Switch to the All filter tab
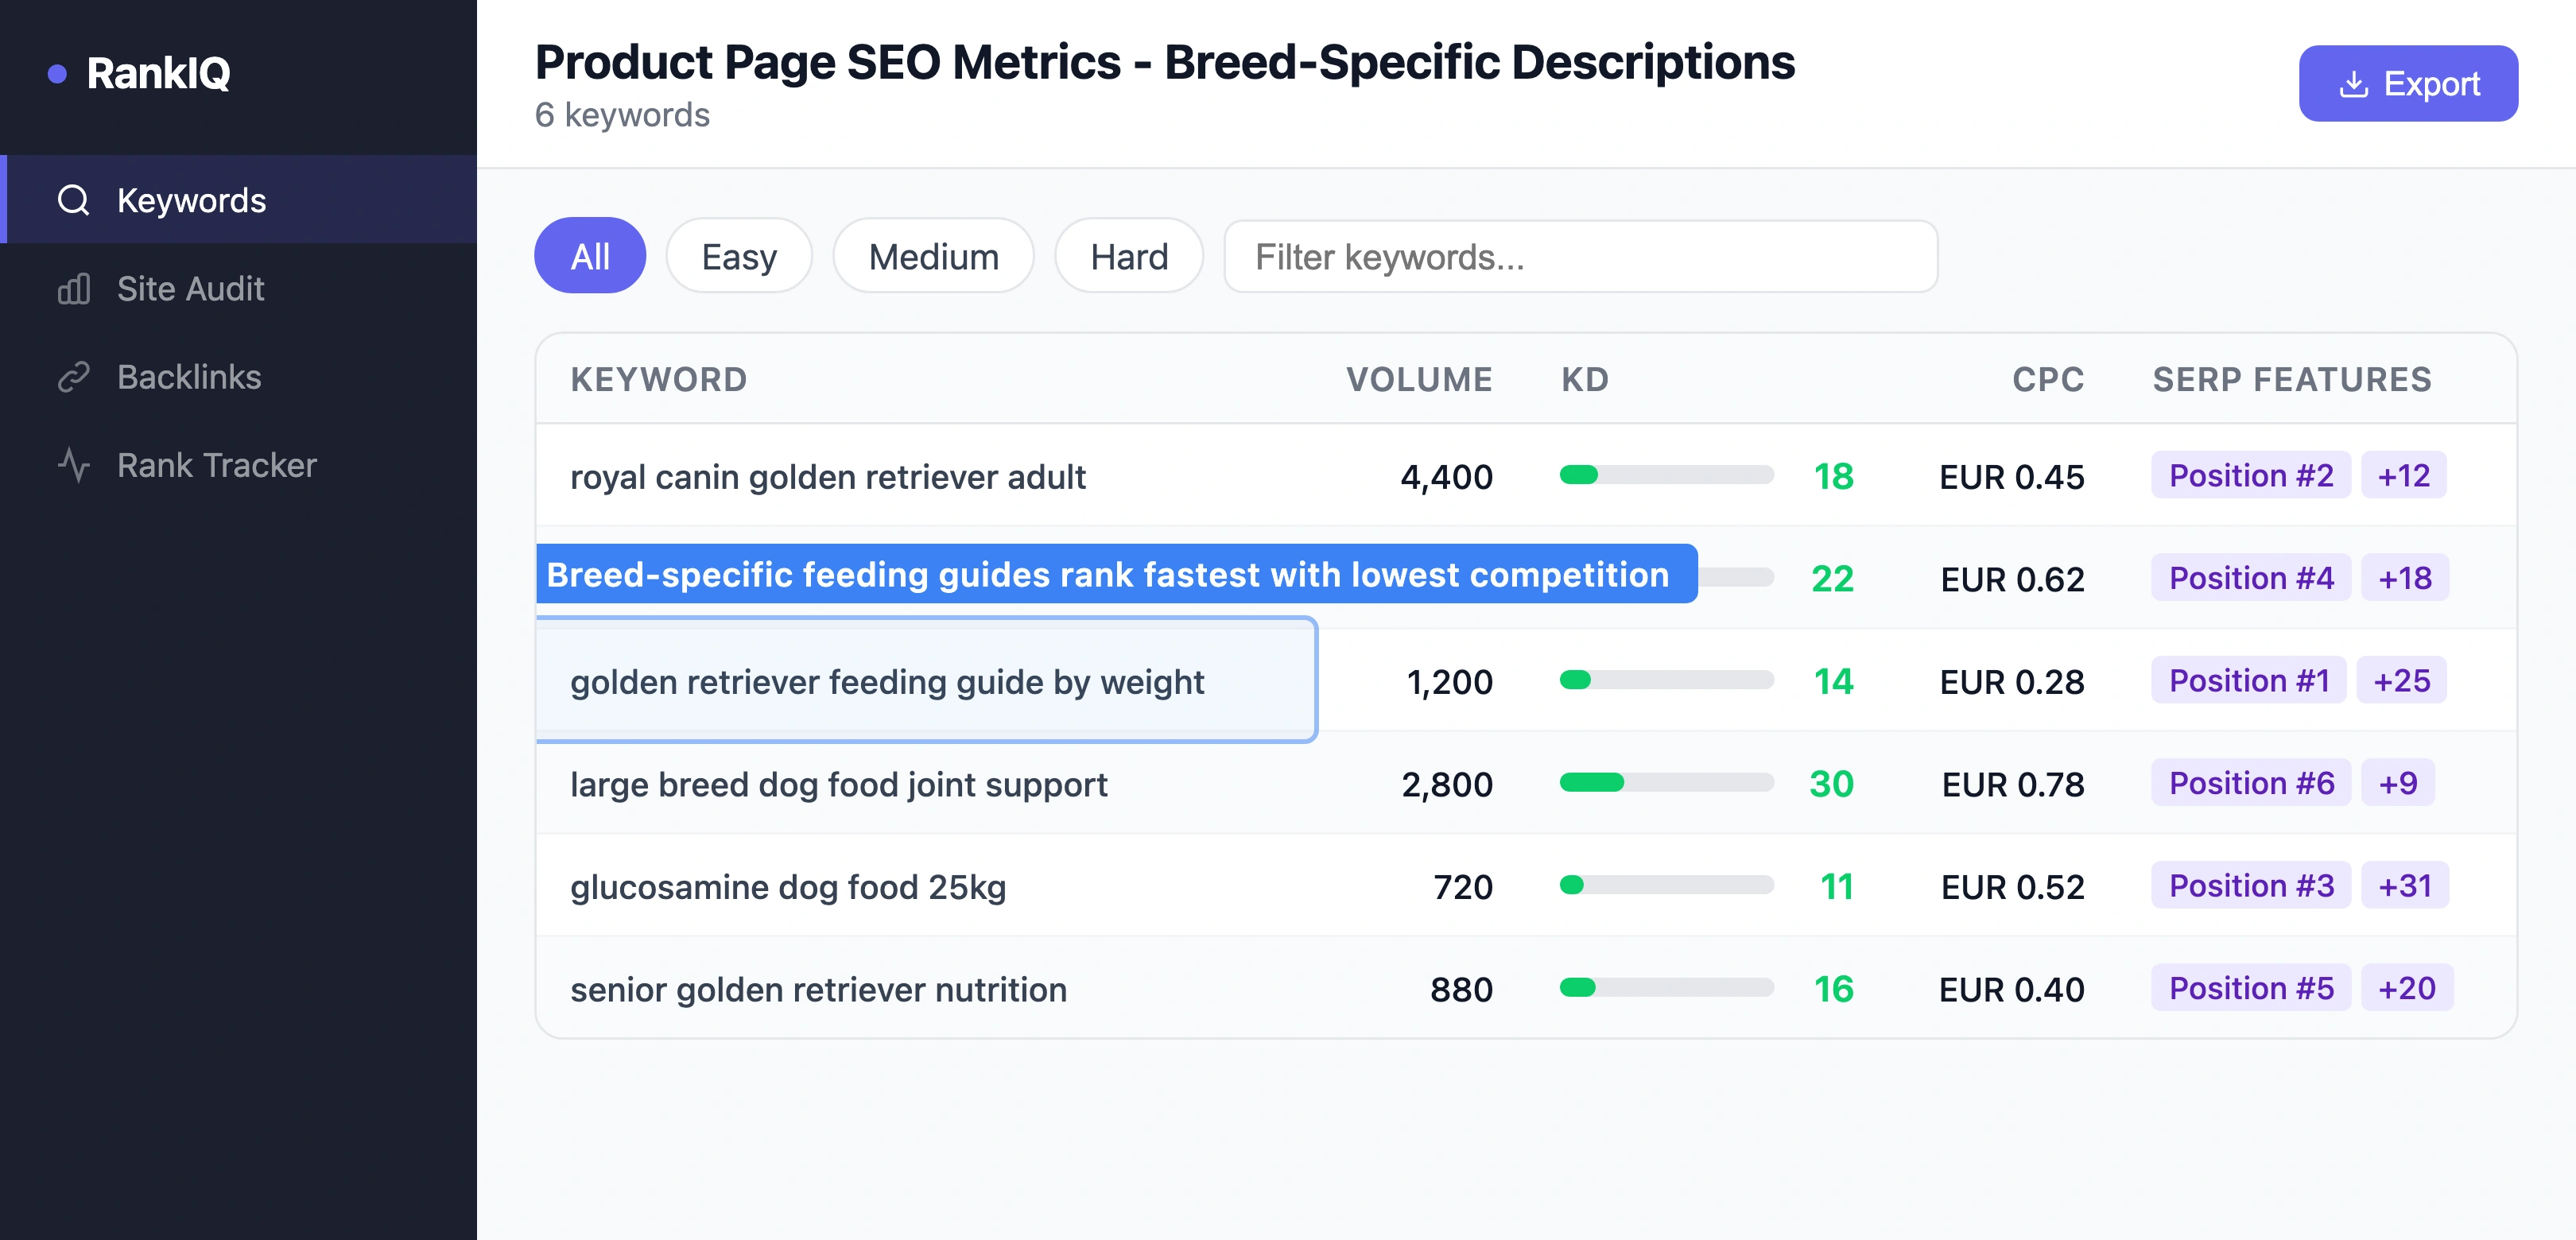 tap(590, 256)
